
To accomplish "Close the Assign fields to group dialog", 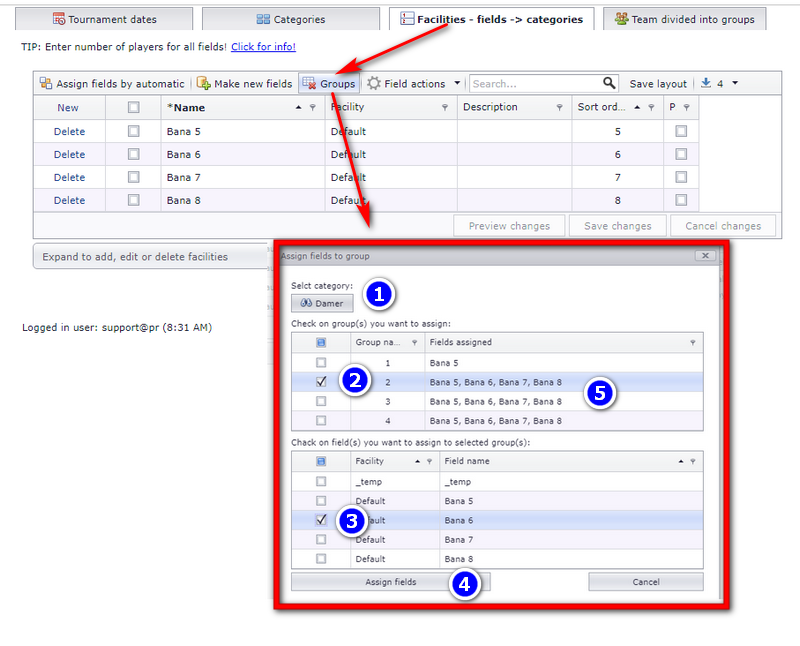I will pos(705,256).
